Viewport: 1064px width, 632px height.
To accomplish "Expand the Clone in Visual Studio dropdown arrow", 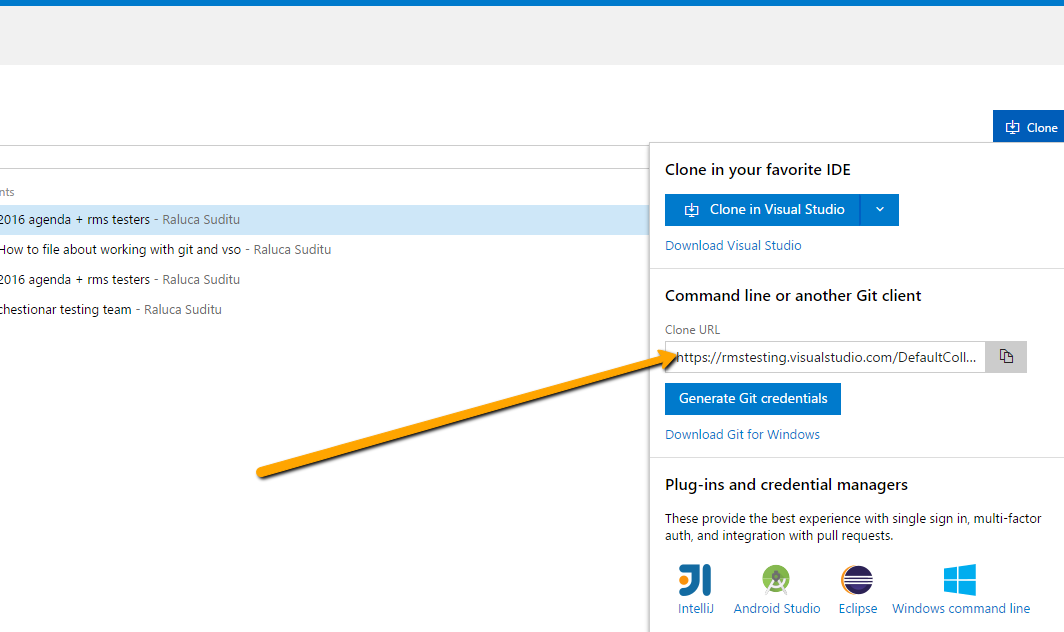I will 879,210.
